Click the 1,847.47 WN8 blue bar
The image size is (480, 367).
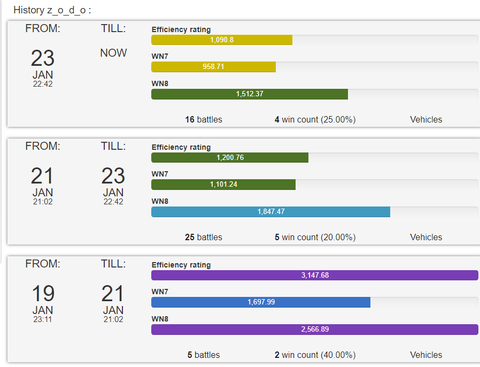[x=271, y=212]
